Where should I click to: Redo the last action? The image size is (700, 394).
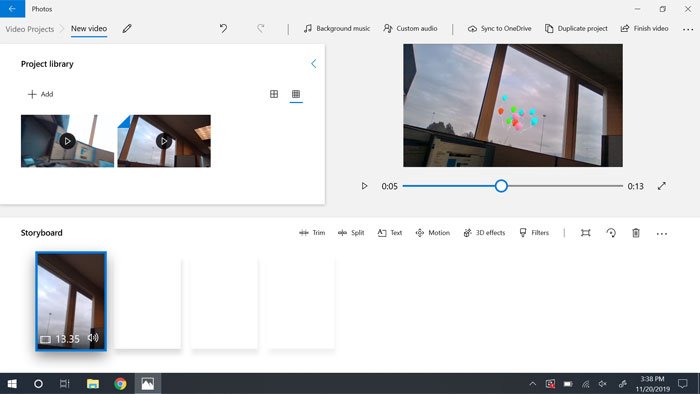261,29
